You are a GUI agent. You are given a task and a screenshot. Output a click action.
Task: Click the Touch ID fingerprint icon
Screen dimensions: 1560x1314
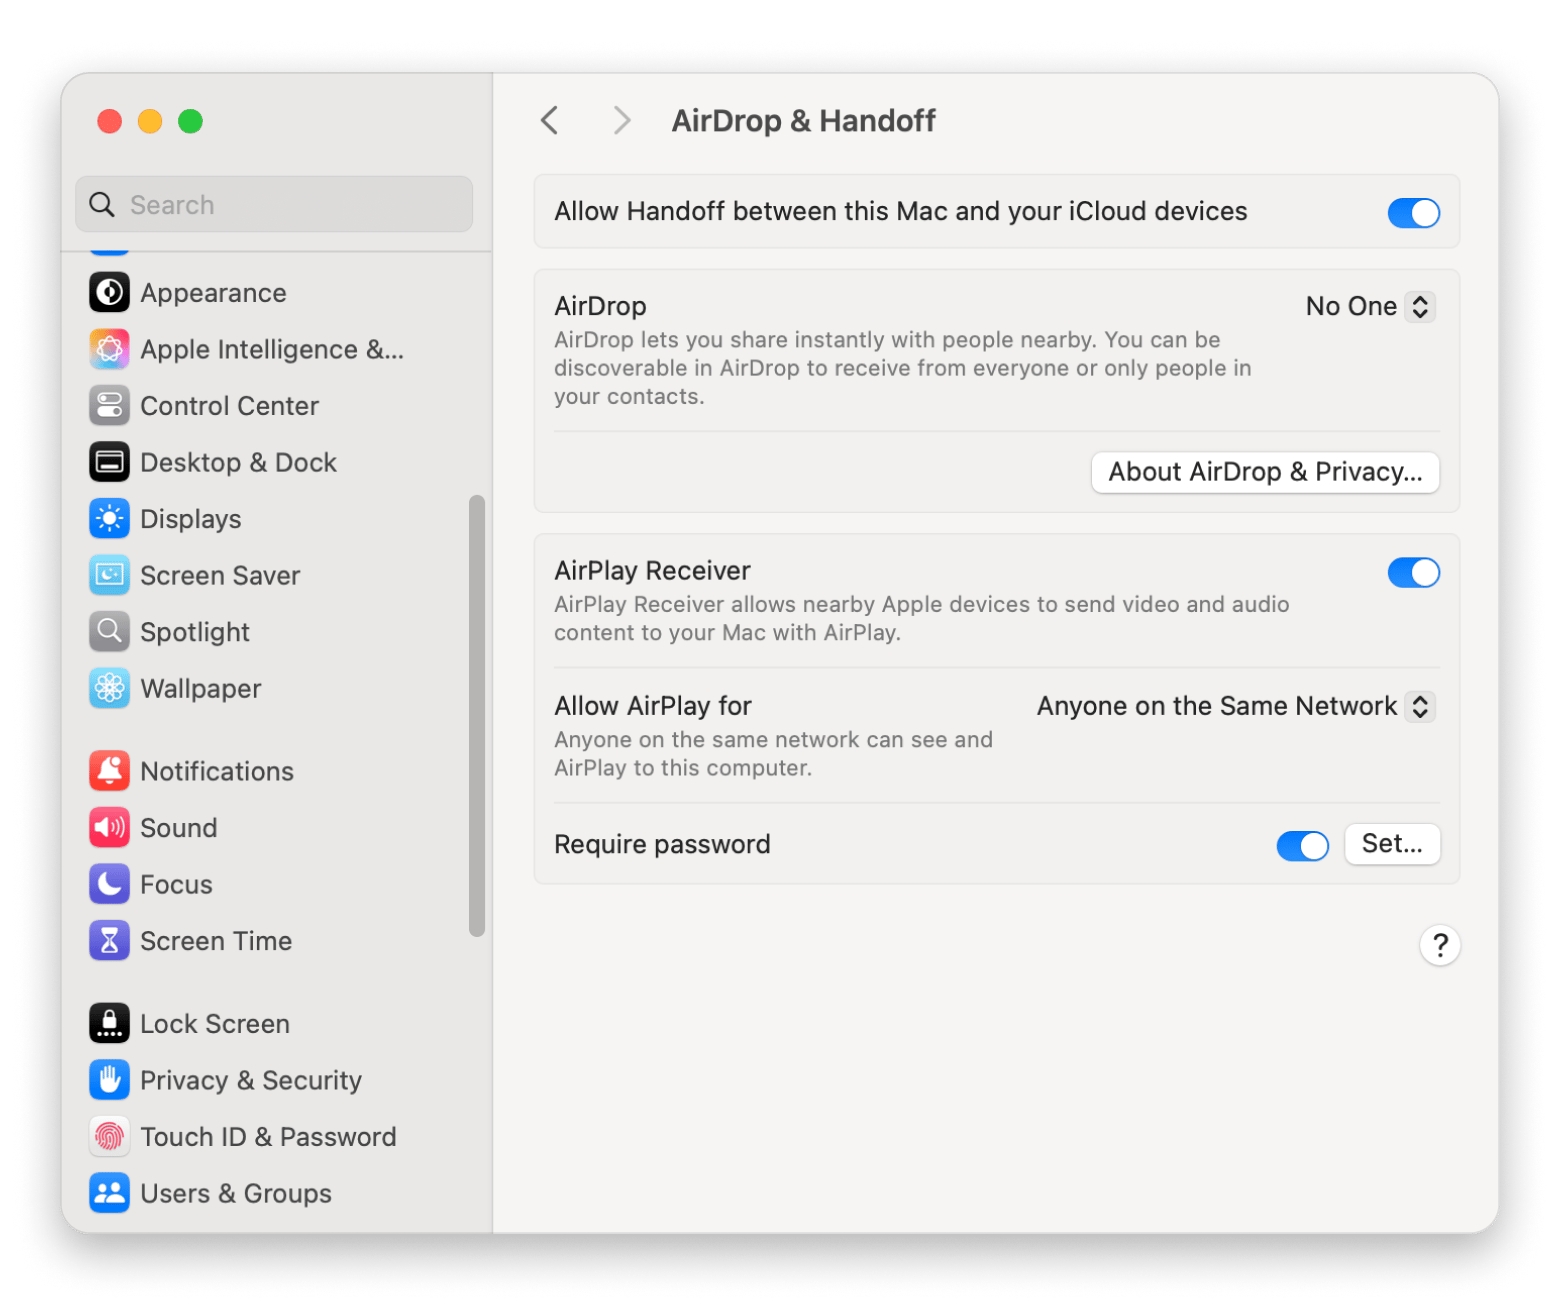pos(109,1137)
